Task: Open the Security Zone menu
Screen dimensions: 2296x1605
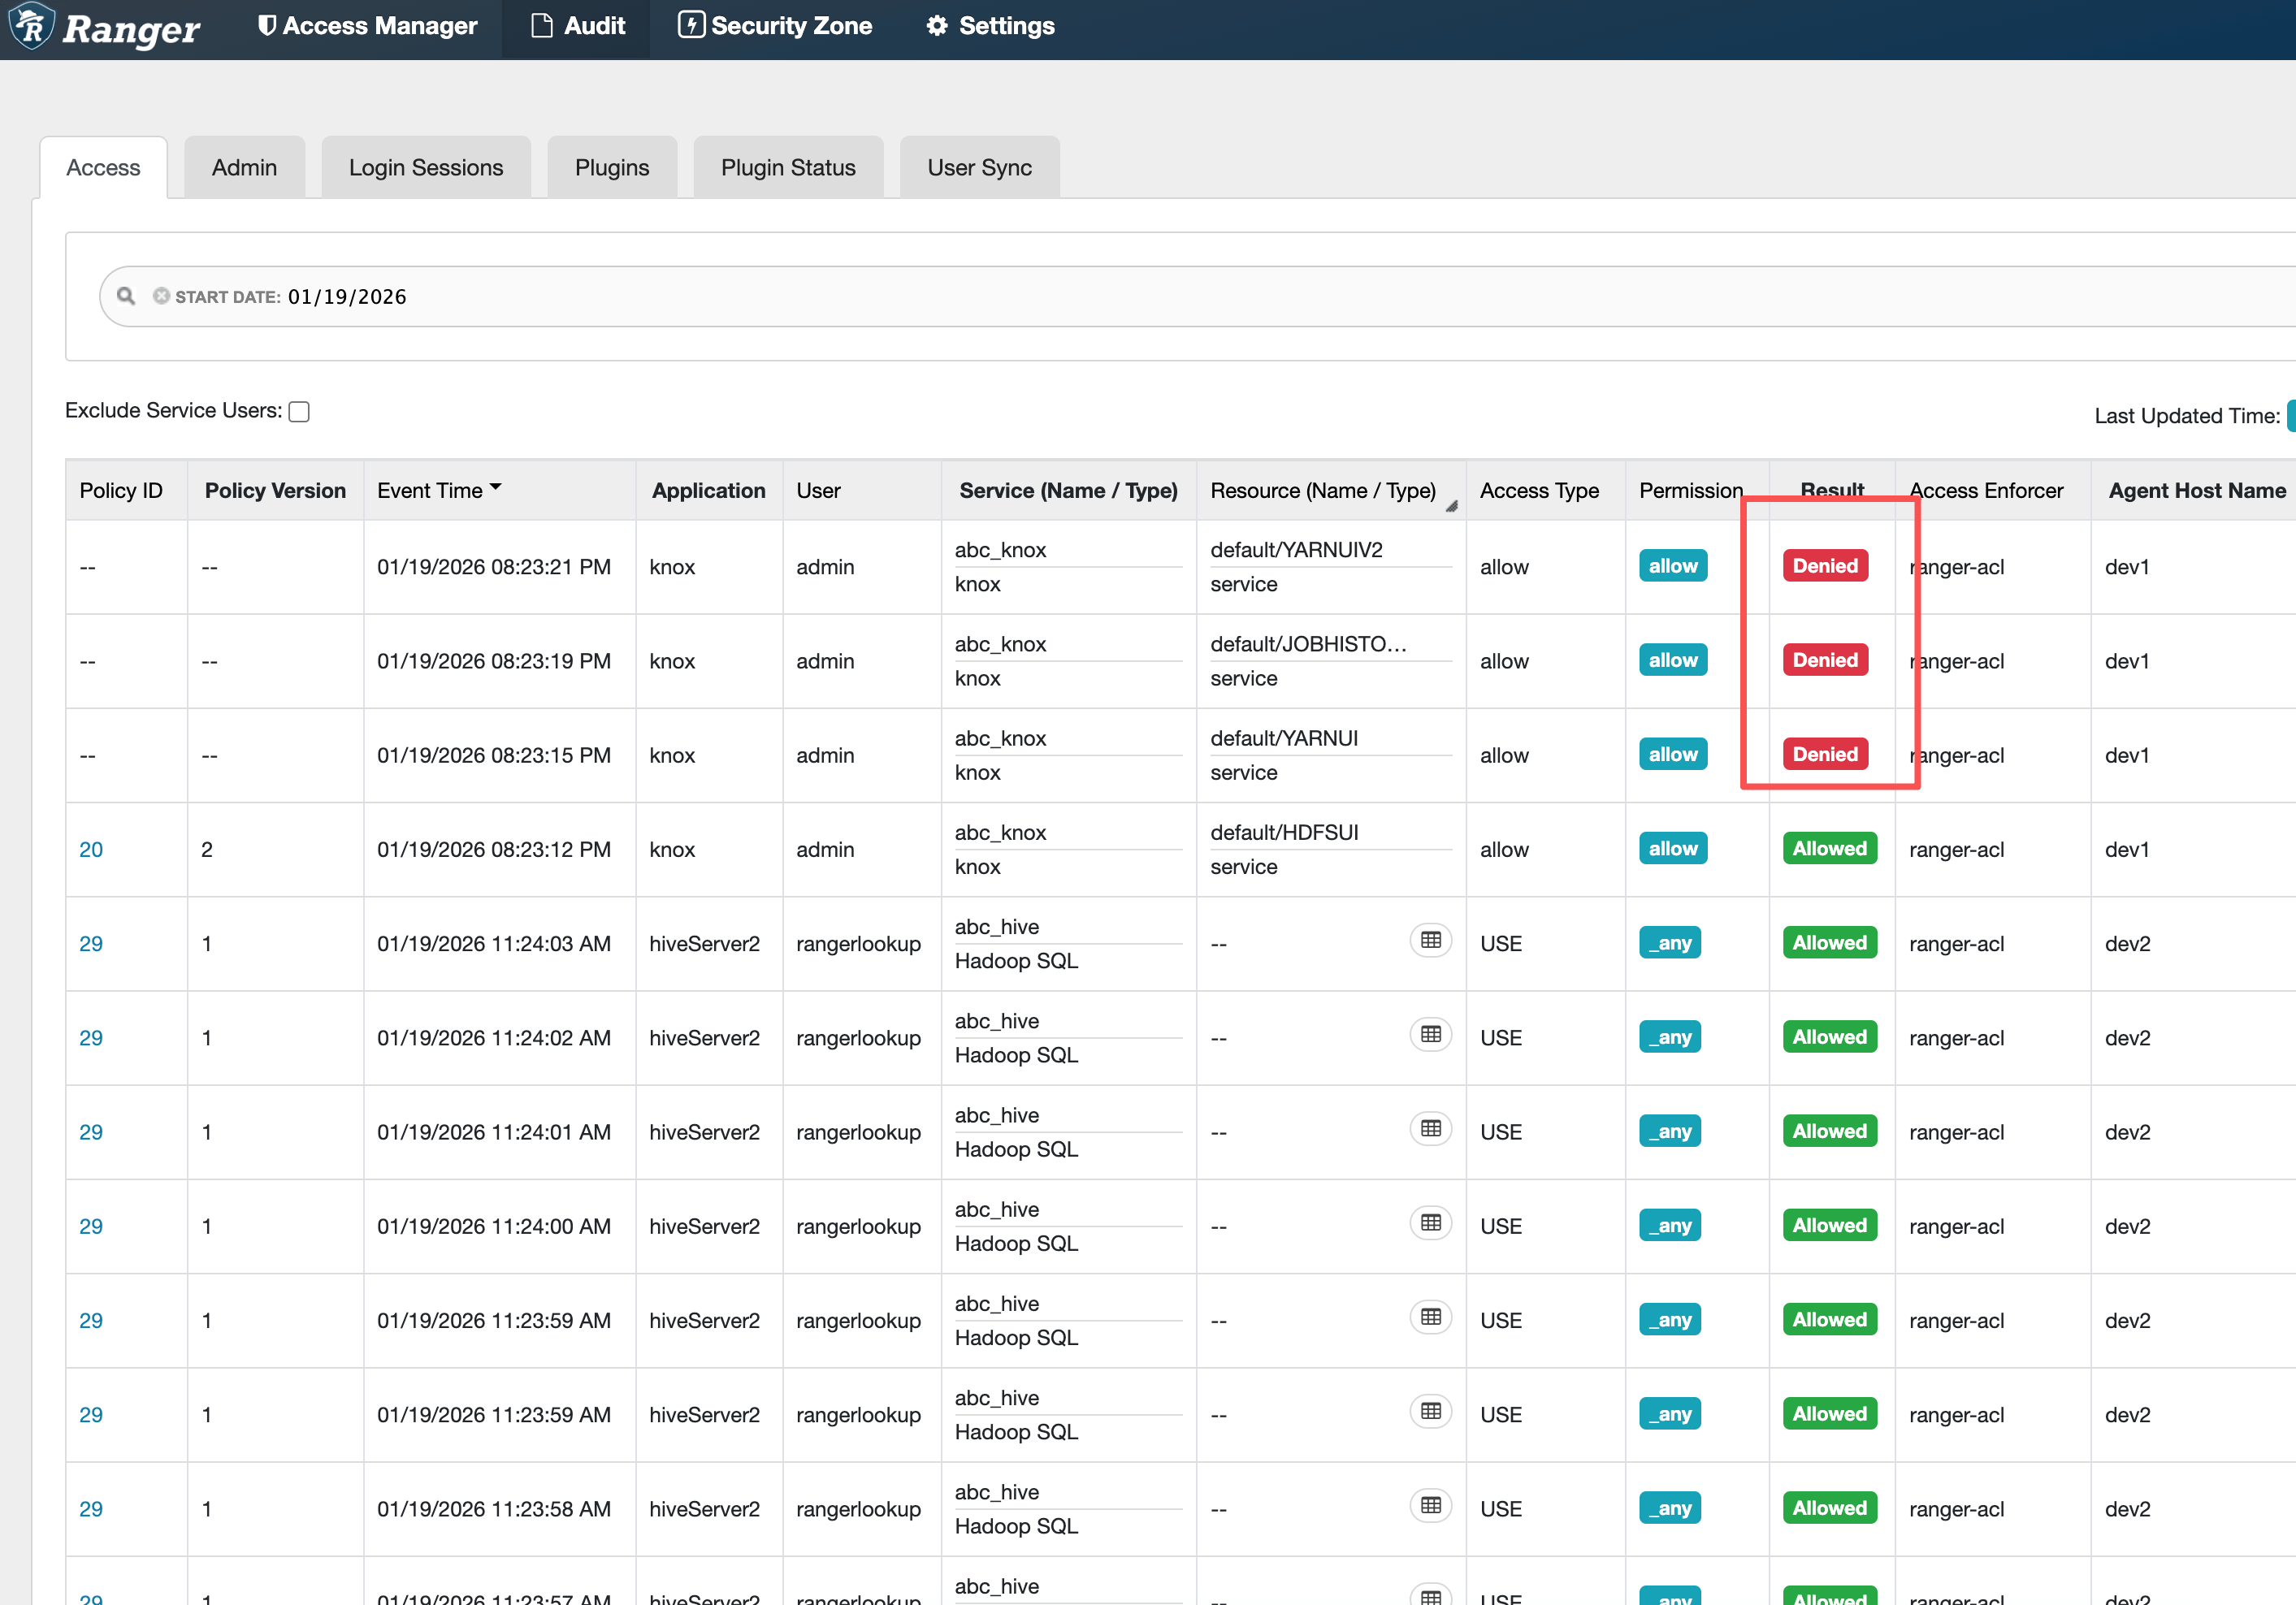Action: pos(775,26)
